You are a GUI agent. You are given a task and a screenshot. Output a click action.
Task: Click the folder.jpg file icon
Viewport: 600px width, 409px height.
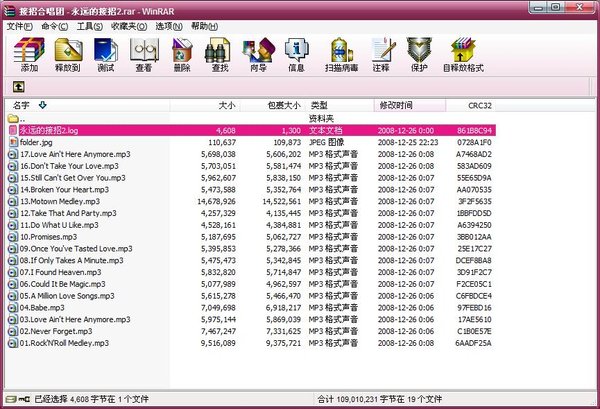(x=13, y=142)
